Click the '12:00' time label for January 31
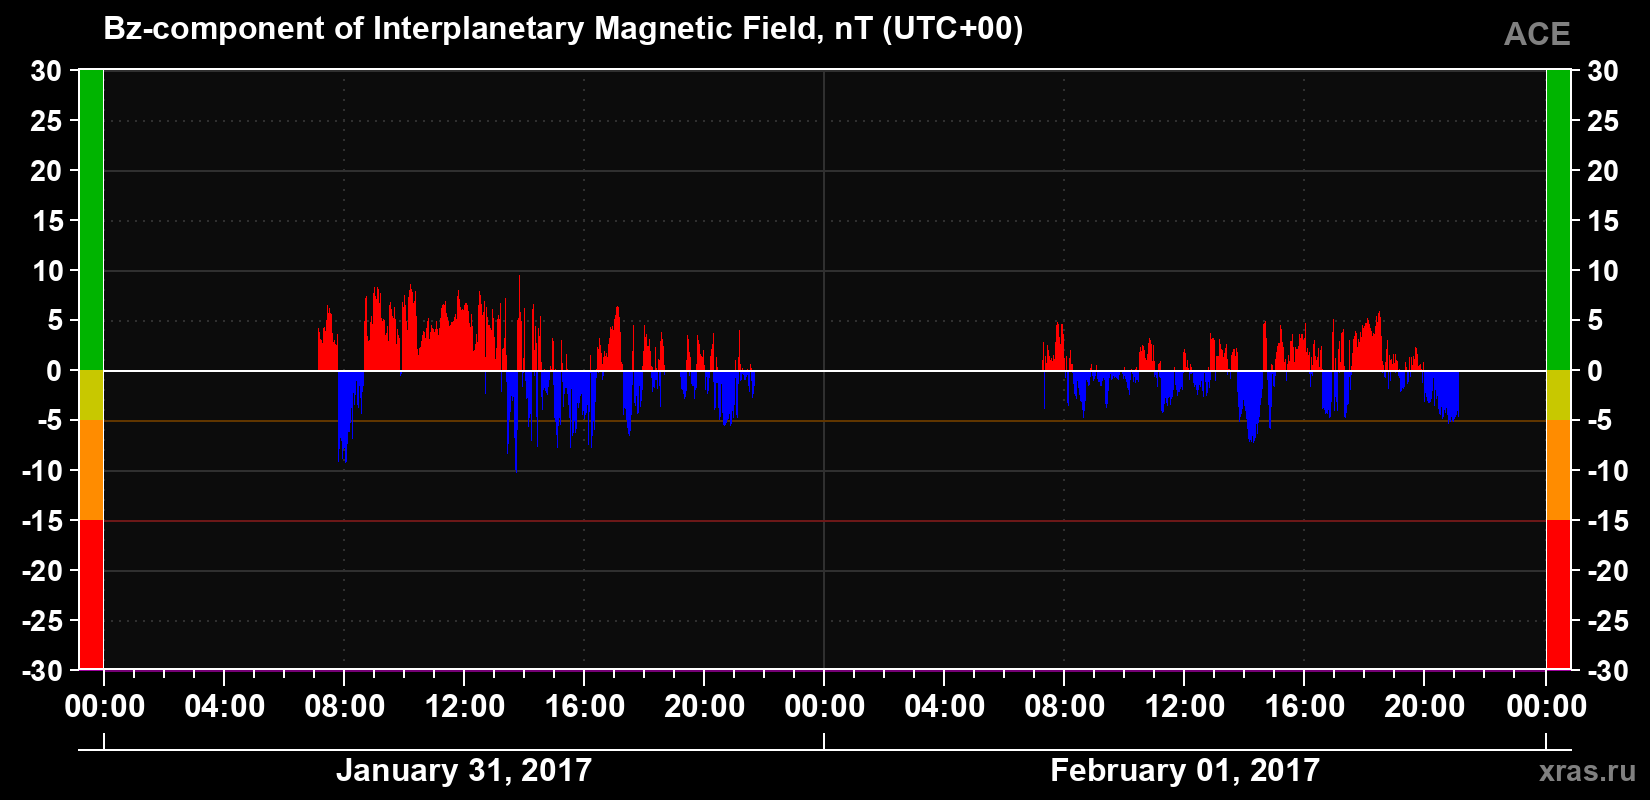 (464, 707)
